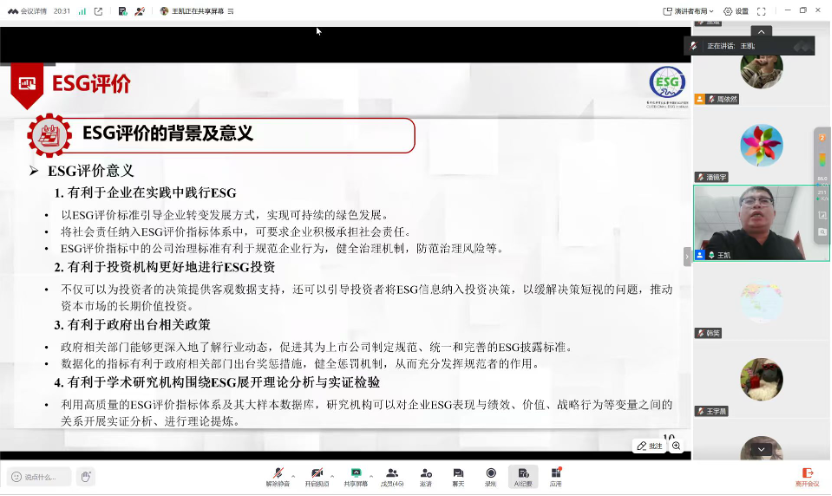
Task: Expand audio options arrow beside mute button
Action: 293,476
